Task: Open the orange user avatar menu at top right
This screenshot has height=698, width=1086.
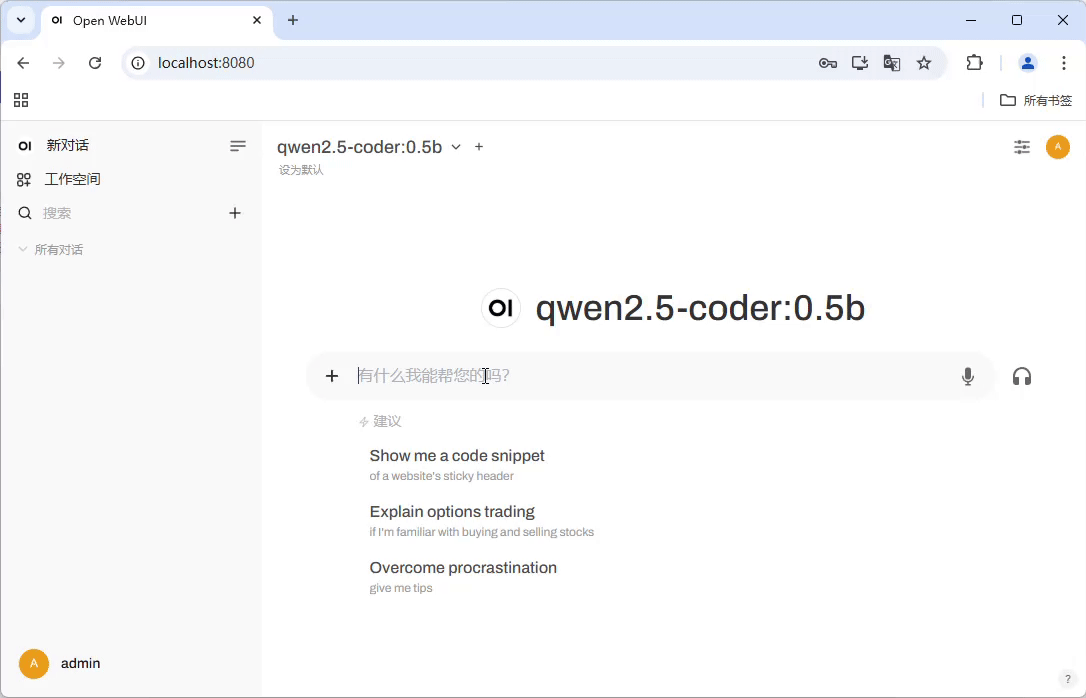Action: (x=1058, y=147)
